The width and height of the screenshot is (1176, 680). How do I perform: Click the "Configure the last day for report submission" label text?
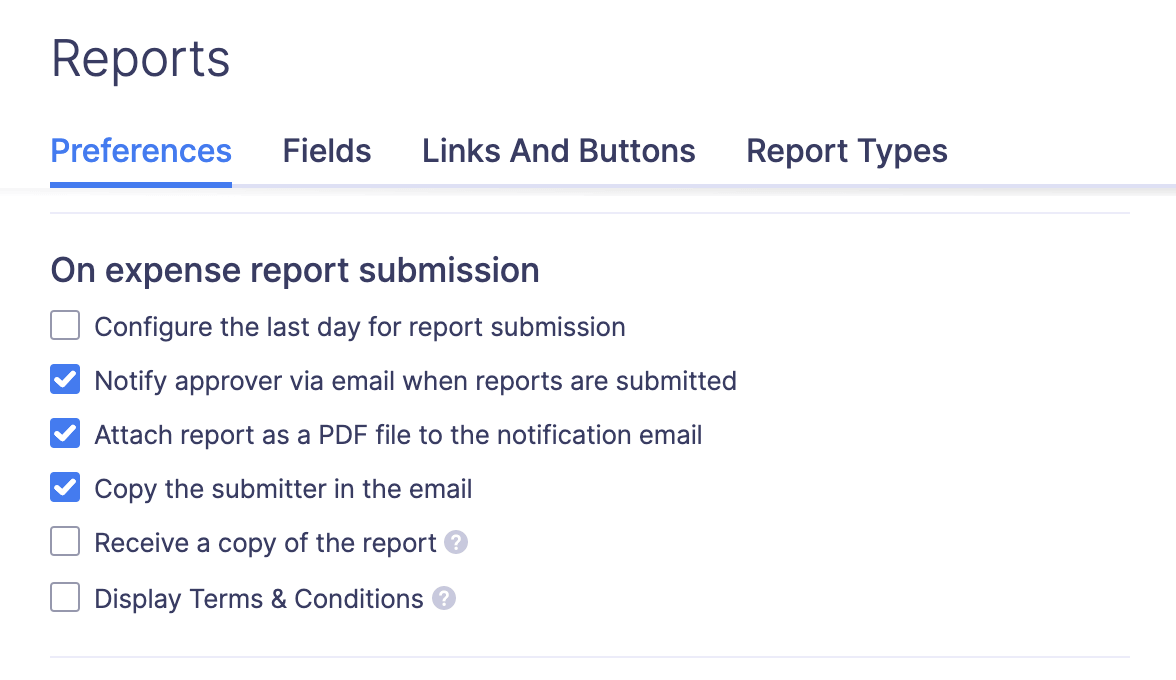click(x=360, y=327)
